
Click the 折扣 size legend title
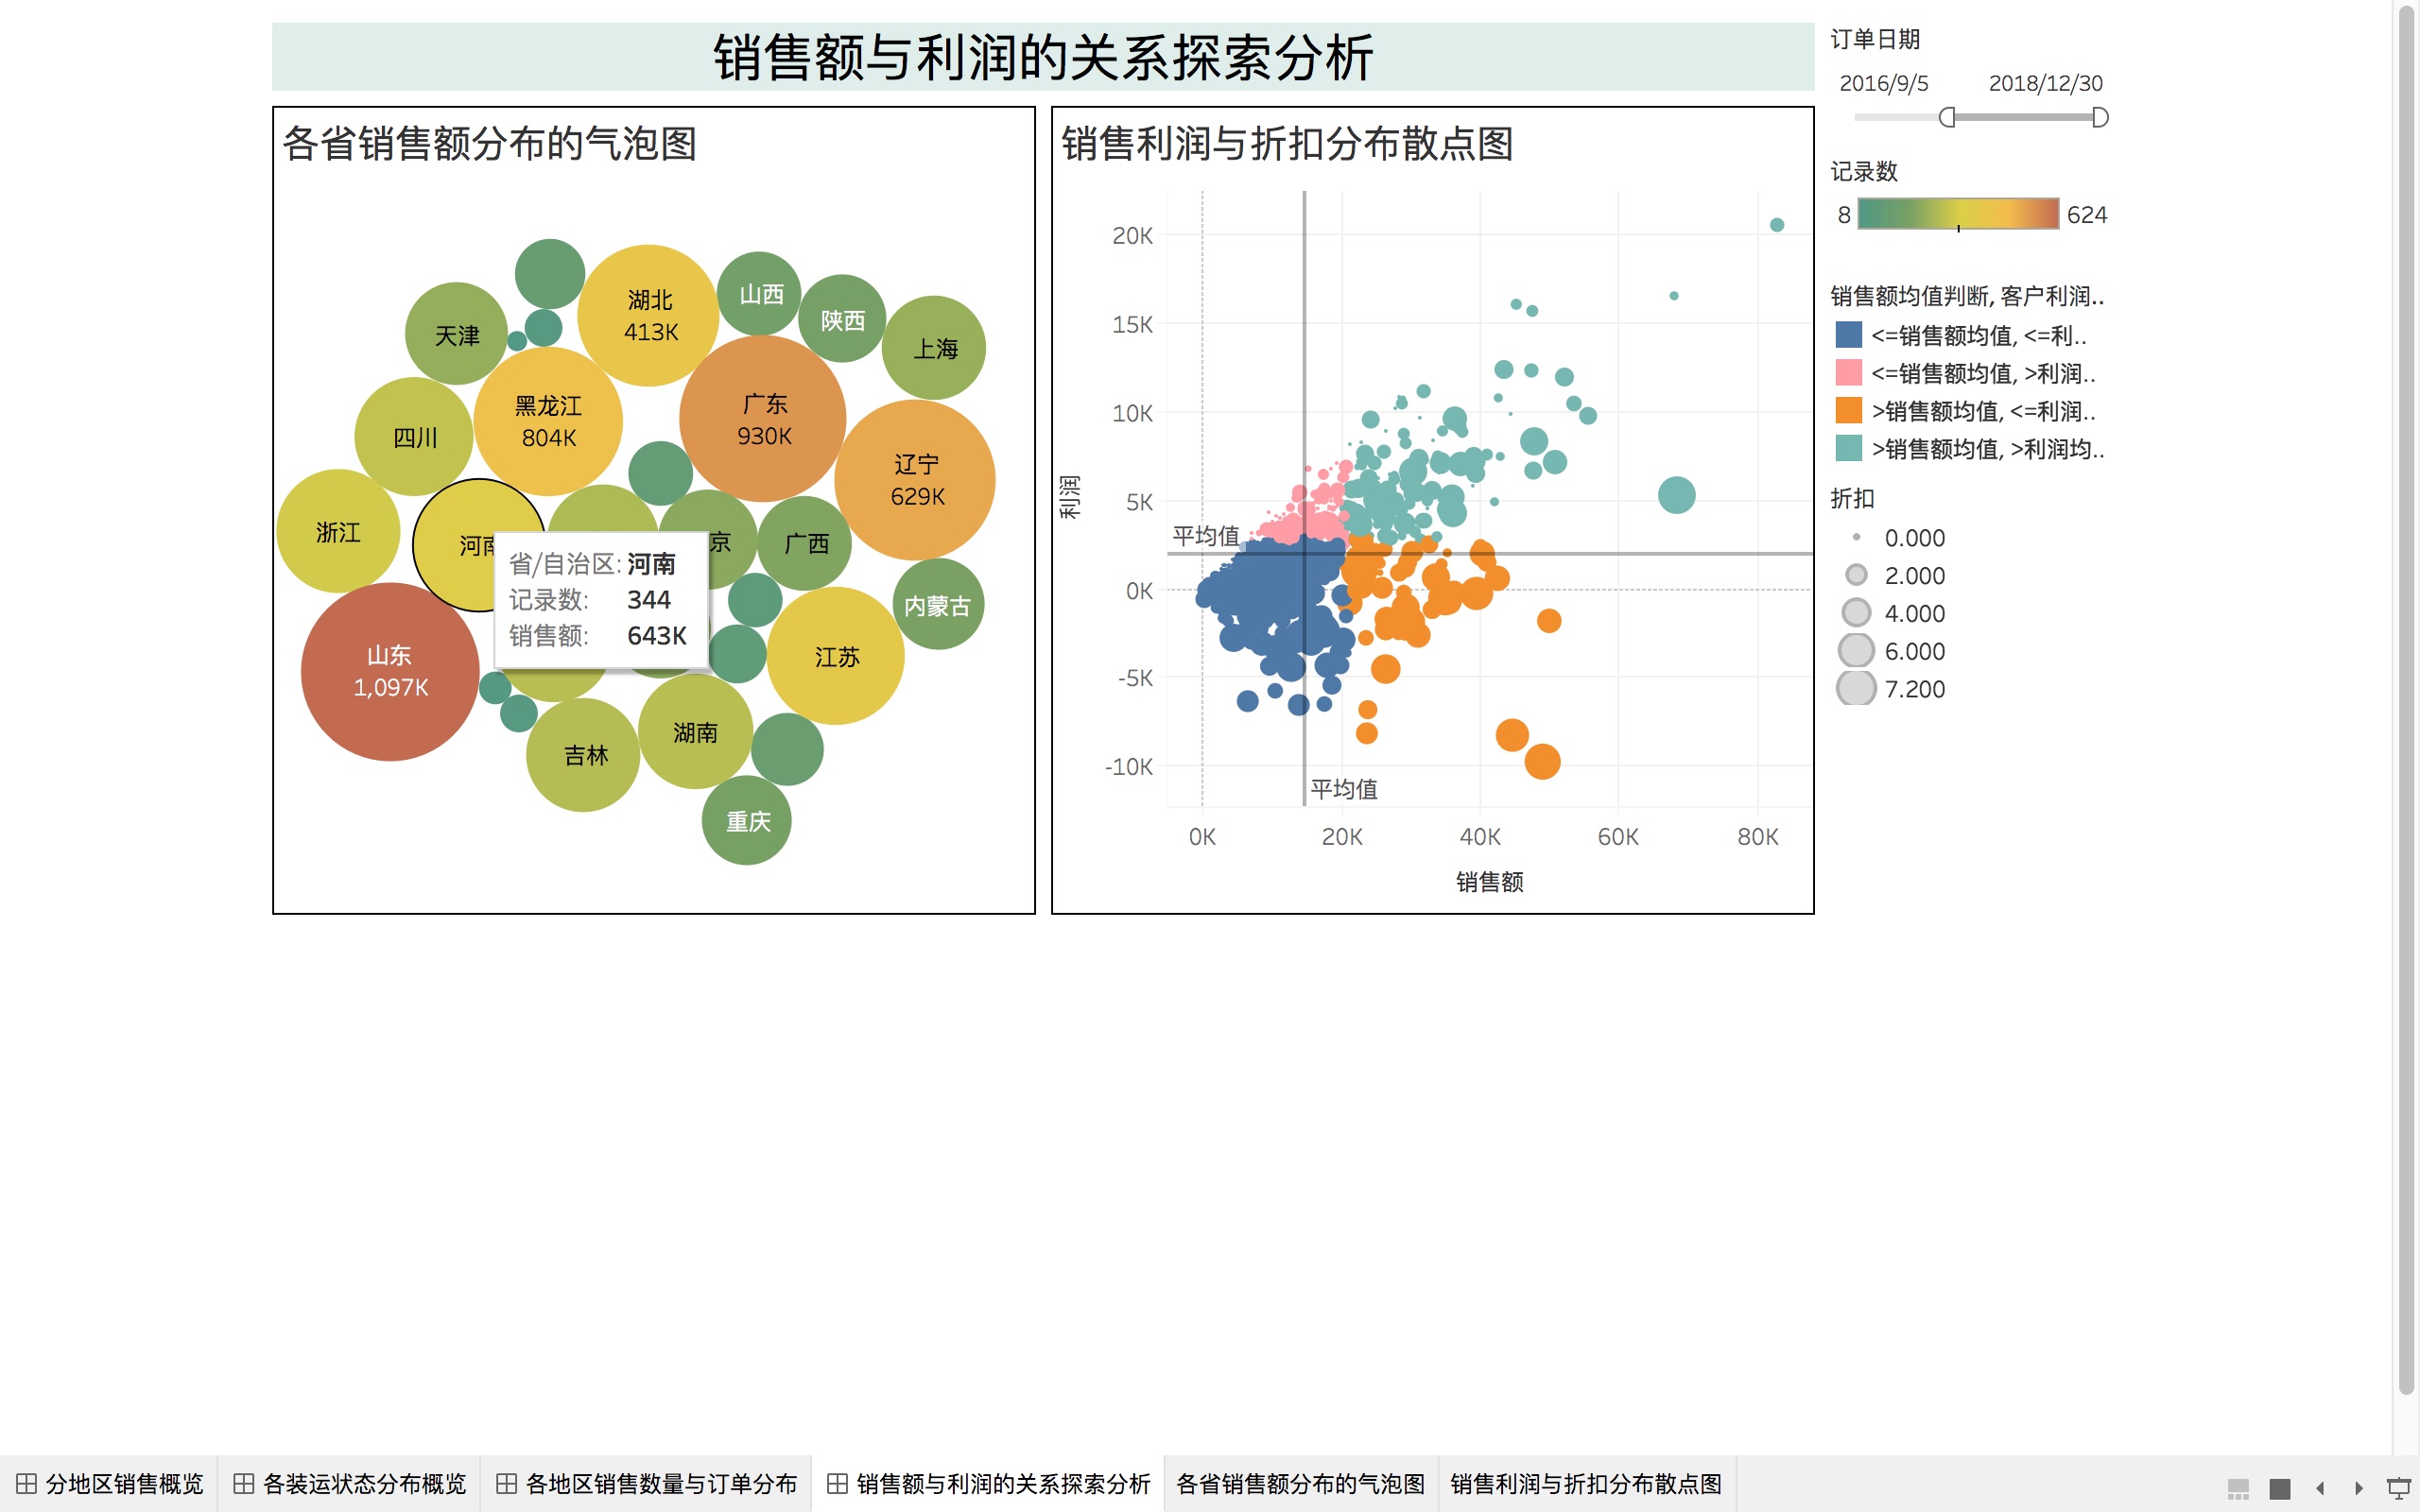(1852, 498)
